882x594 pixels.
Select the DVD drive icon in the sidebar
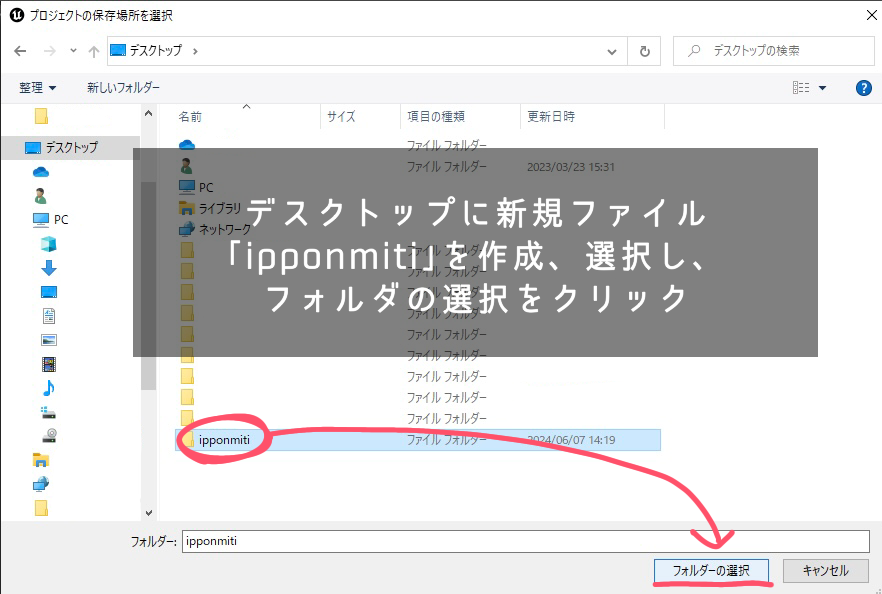48,436
